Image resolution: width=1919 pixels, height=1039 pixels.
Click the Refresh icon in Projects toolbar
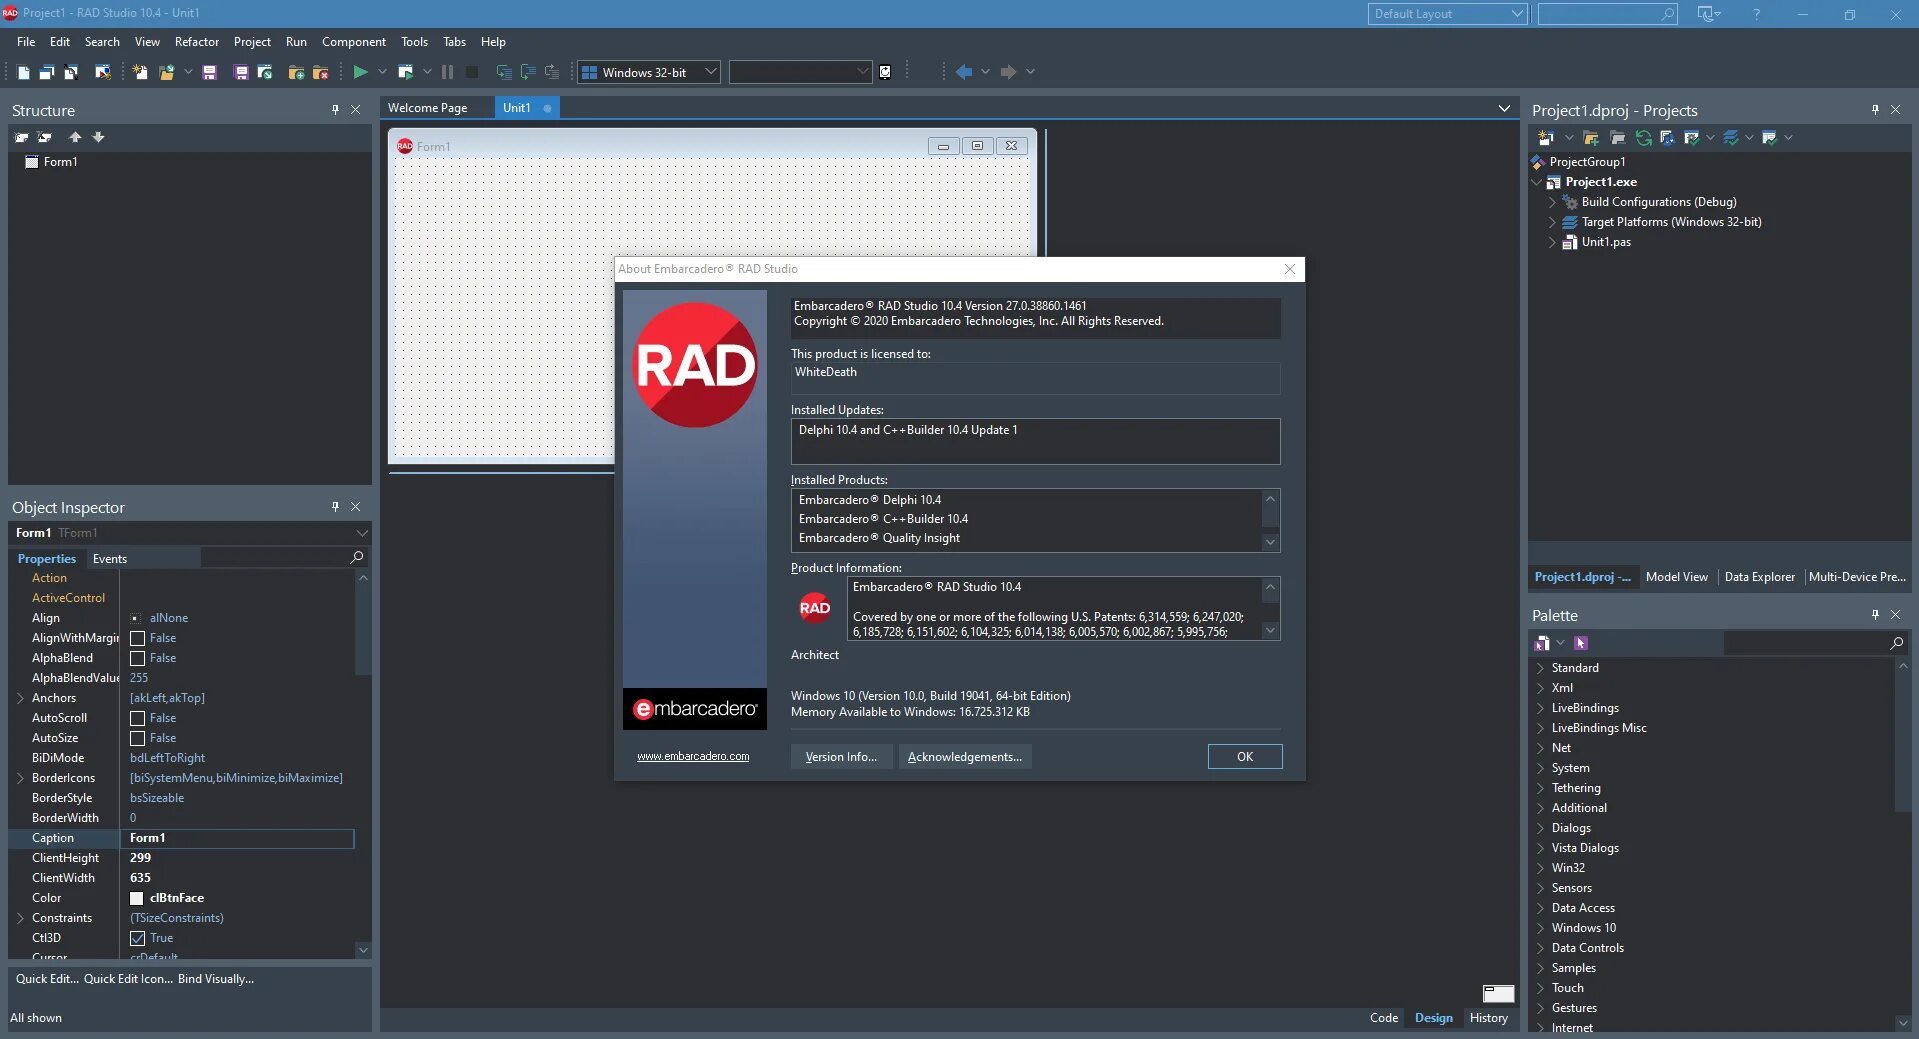pyautogui.click(x=1643, y=138)
